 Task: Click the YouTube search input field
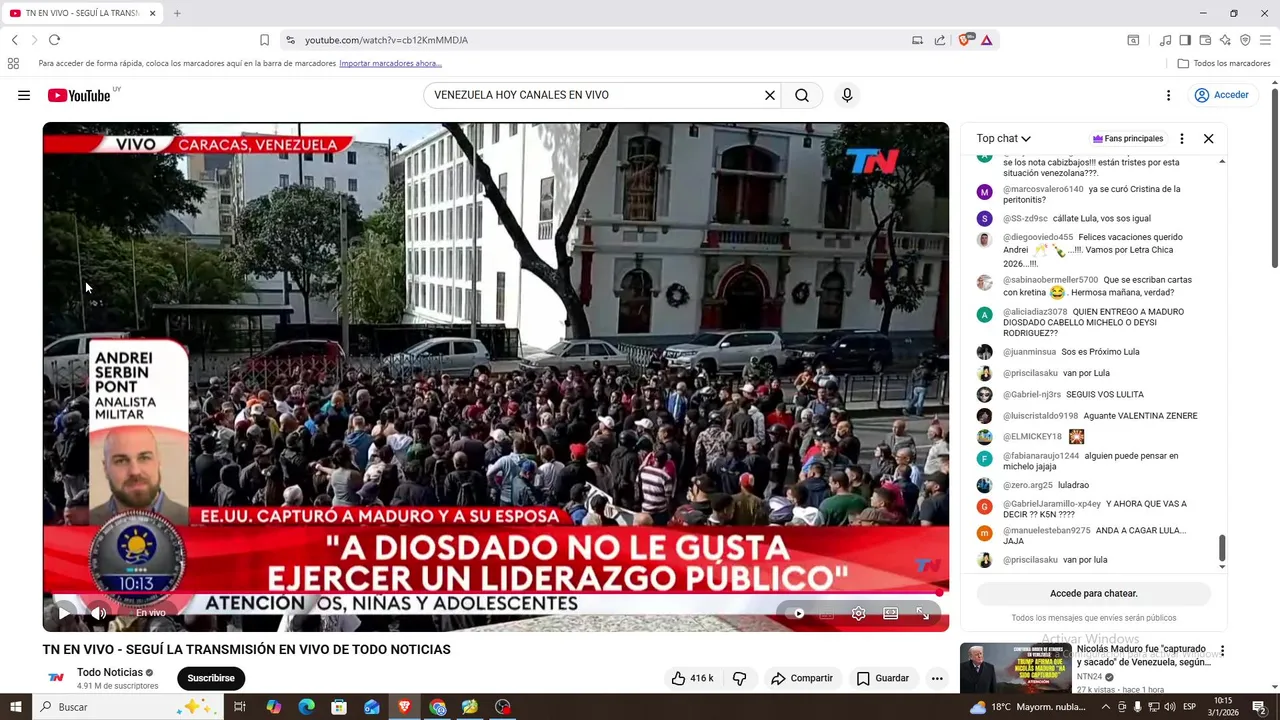[x=595, y=95]
